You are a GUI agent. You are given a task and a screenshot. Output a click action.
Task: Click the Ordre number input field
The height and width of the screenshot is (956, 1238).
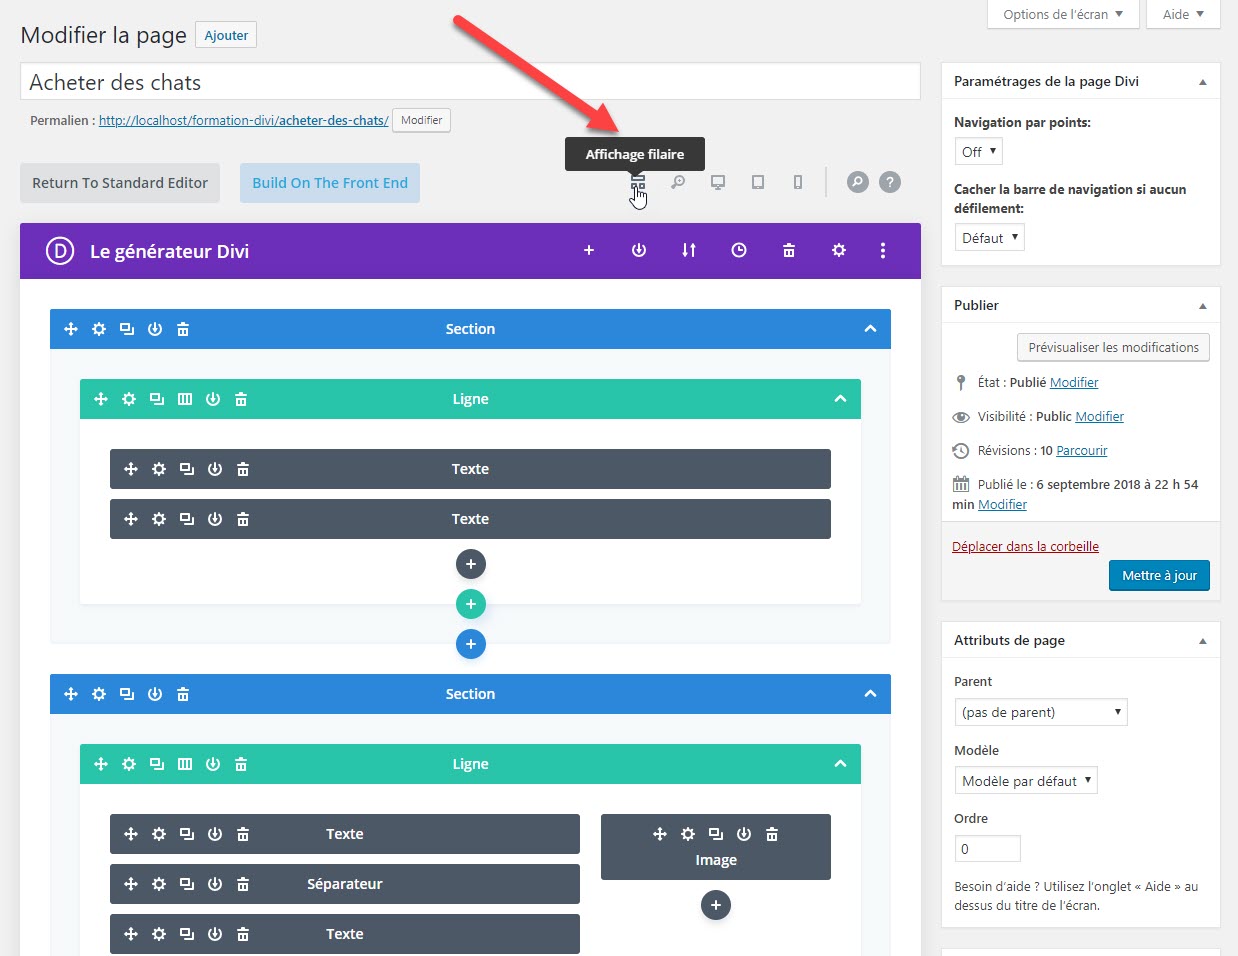tap(987, 849)
